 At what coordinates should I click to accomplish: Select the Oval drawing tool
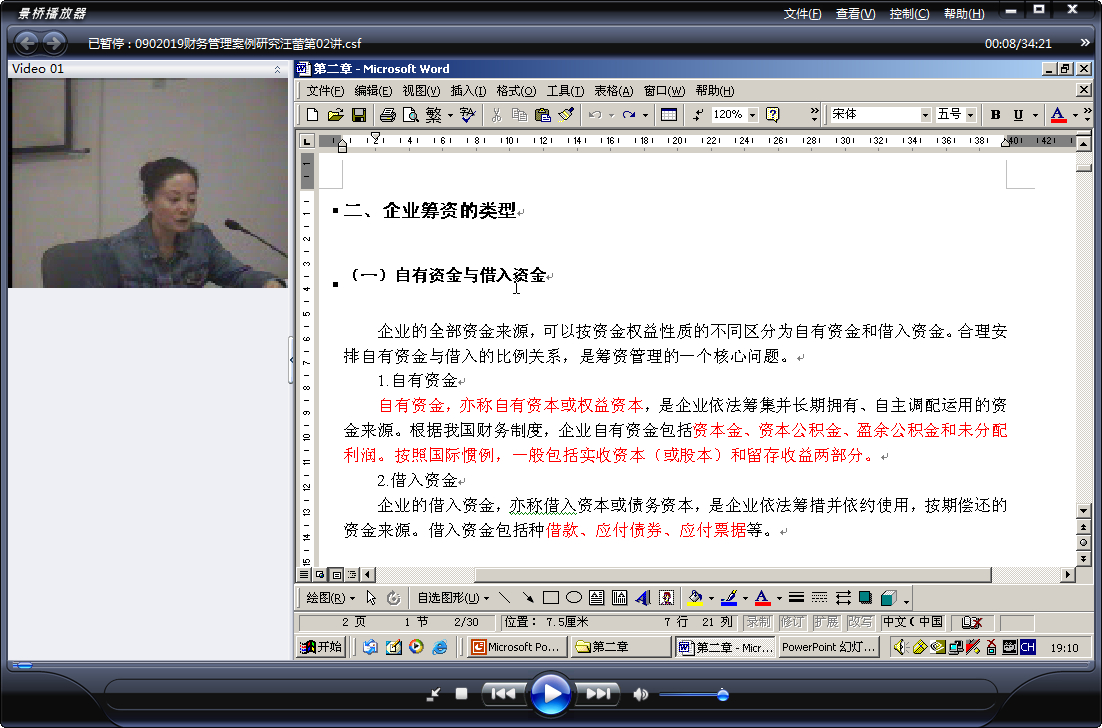coord(574,598)
